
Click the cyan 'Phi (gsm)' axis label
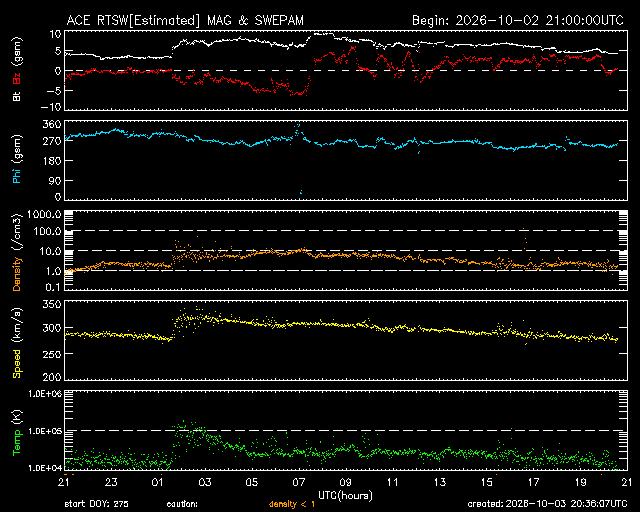(17, 159)
